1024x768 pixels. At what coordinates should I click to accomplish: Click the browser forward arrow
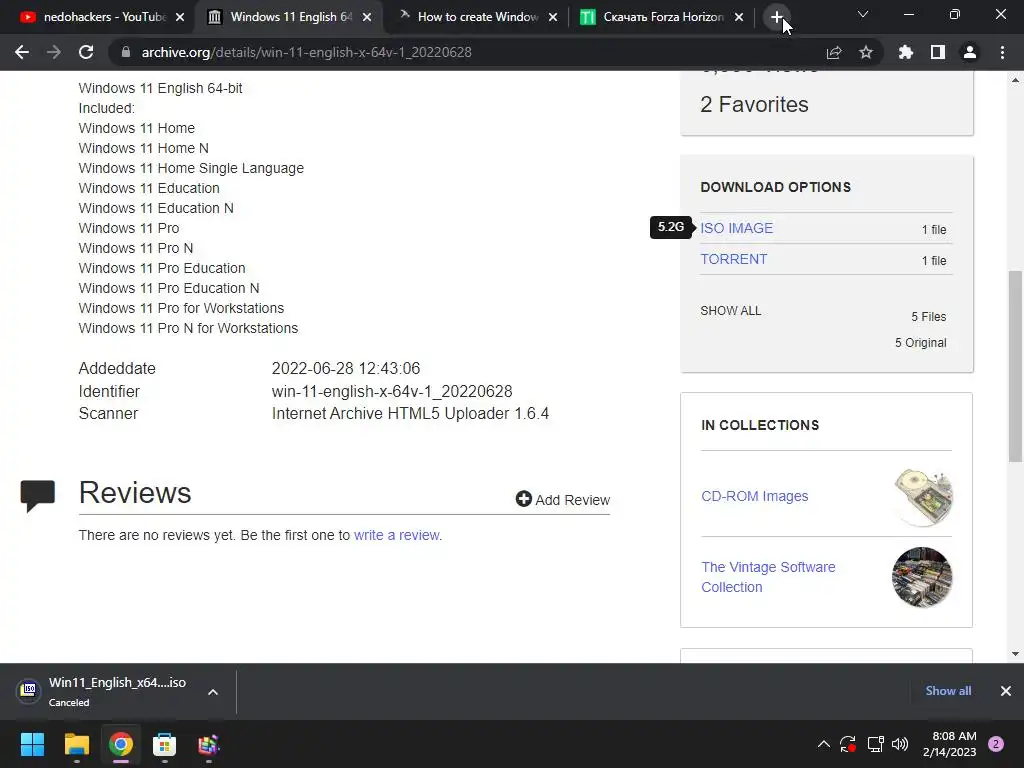pos(54,52)
